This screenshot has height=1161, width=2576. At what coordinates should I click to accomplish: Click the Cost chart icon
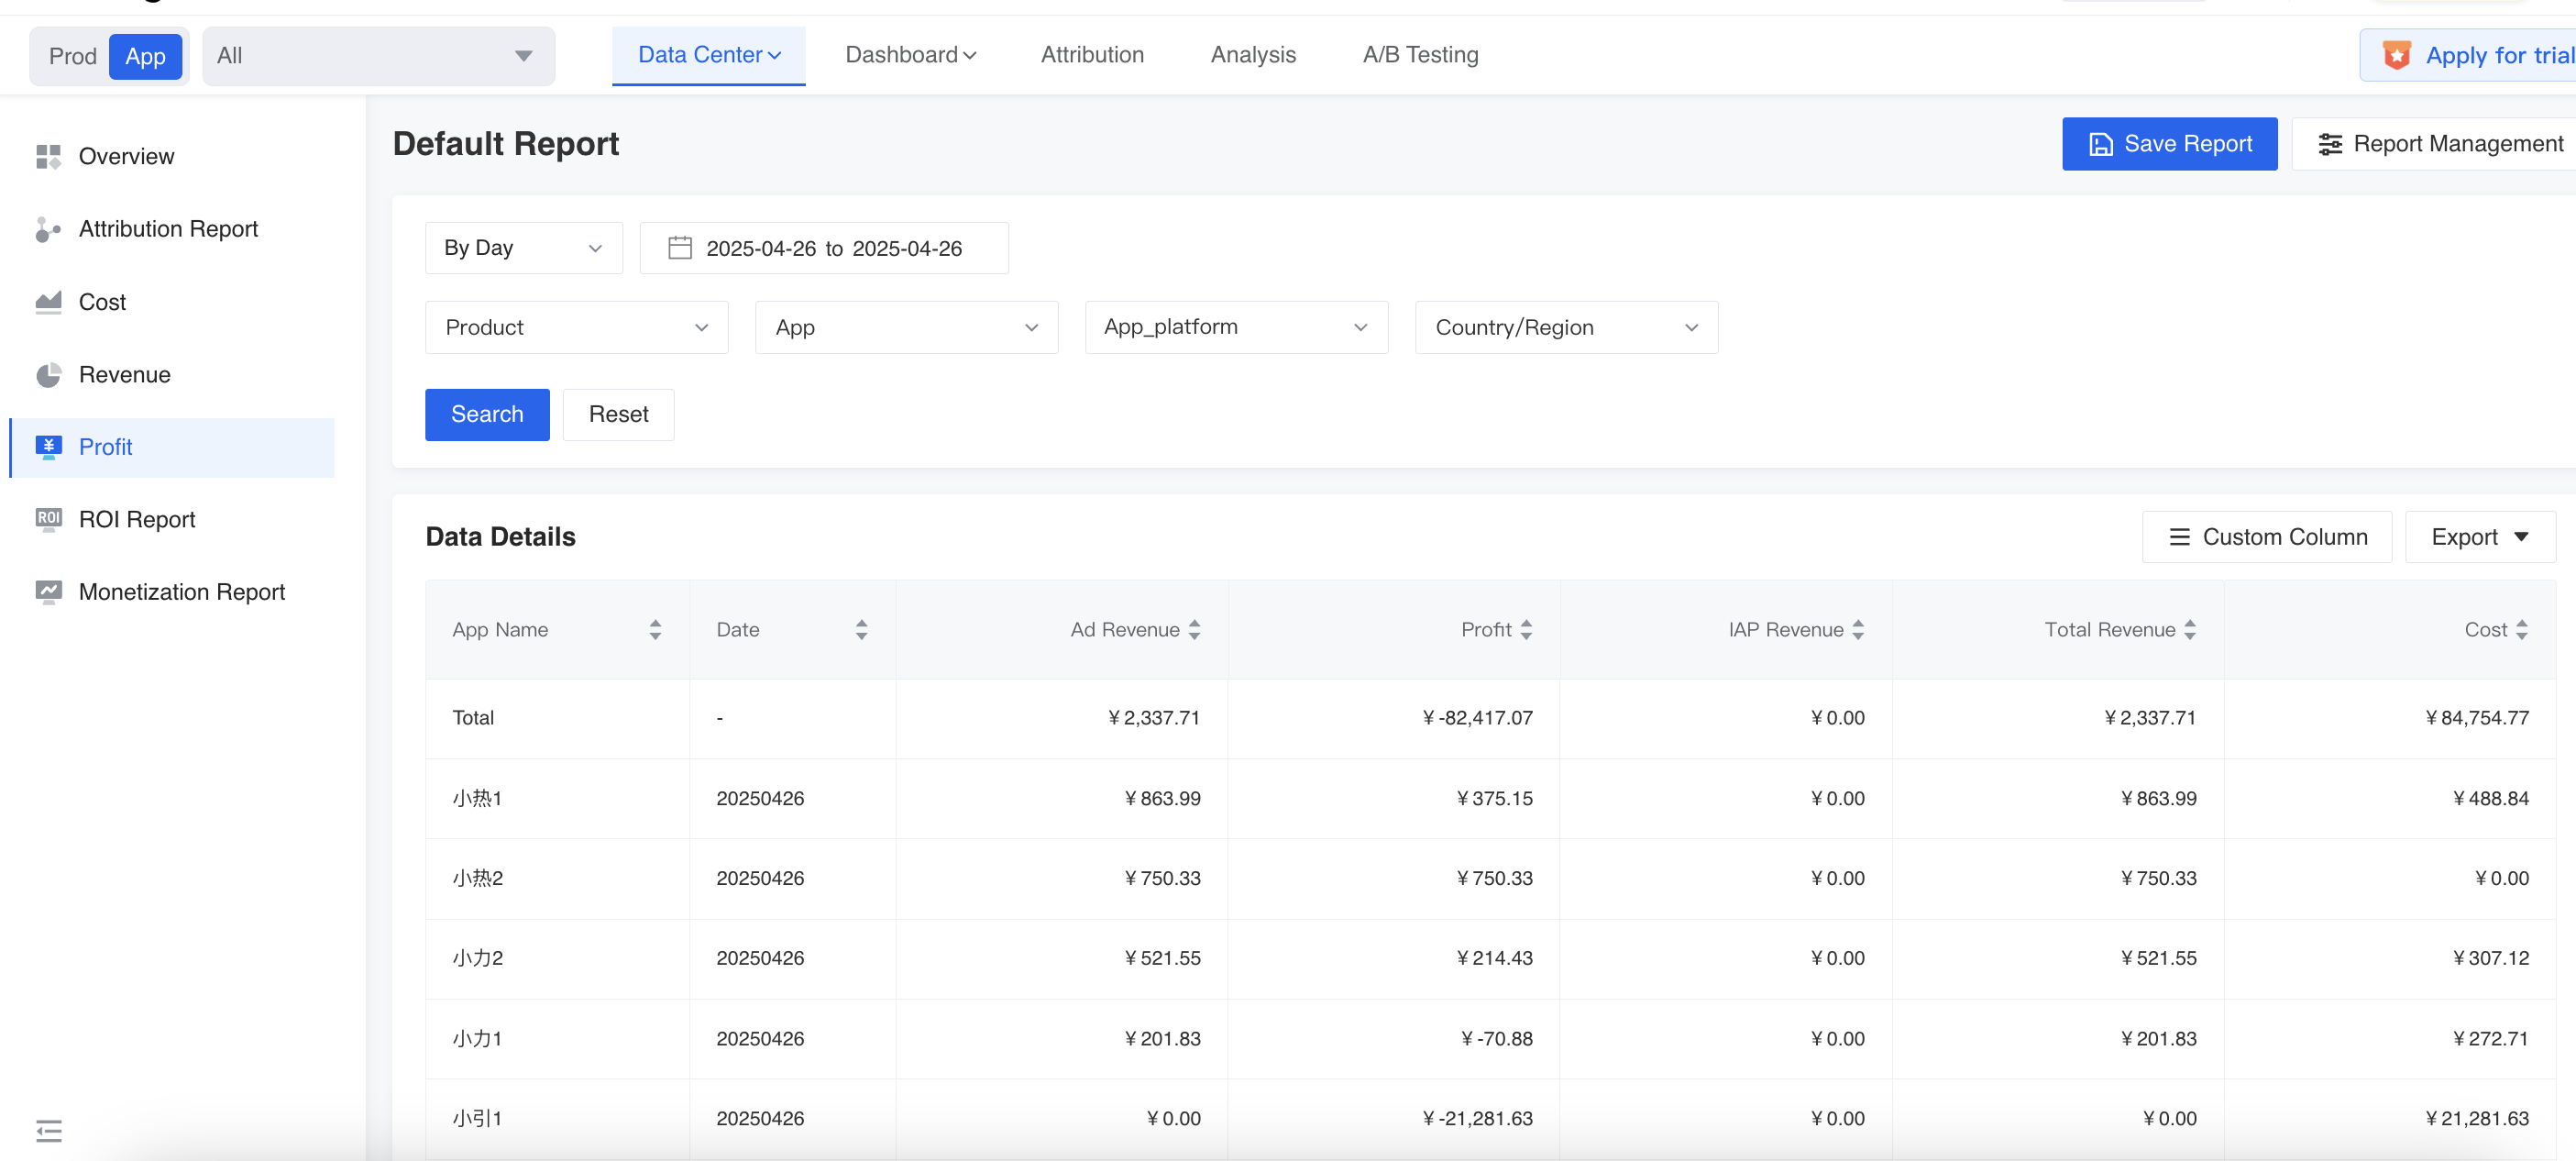pyautogui.click(x=47, y=302)
